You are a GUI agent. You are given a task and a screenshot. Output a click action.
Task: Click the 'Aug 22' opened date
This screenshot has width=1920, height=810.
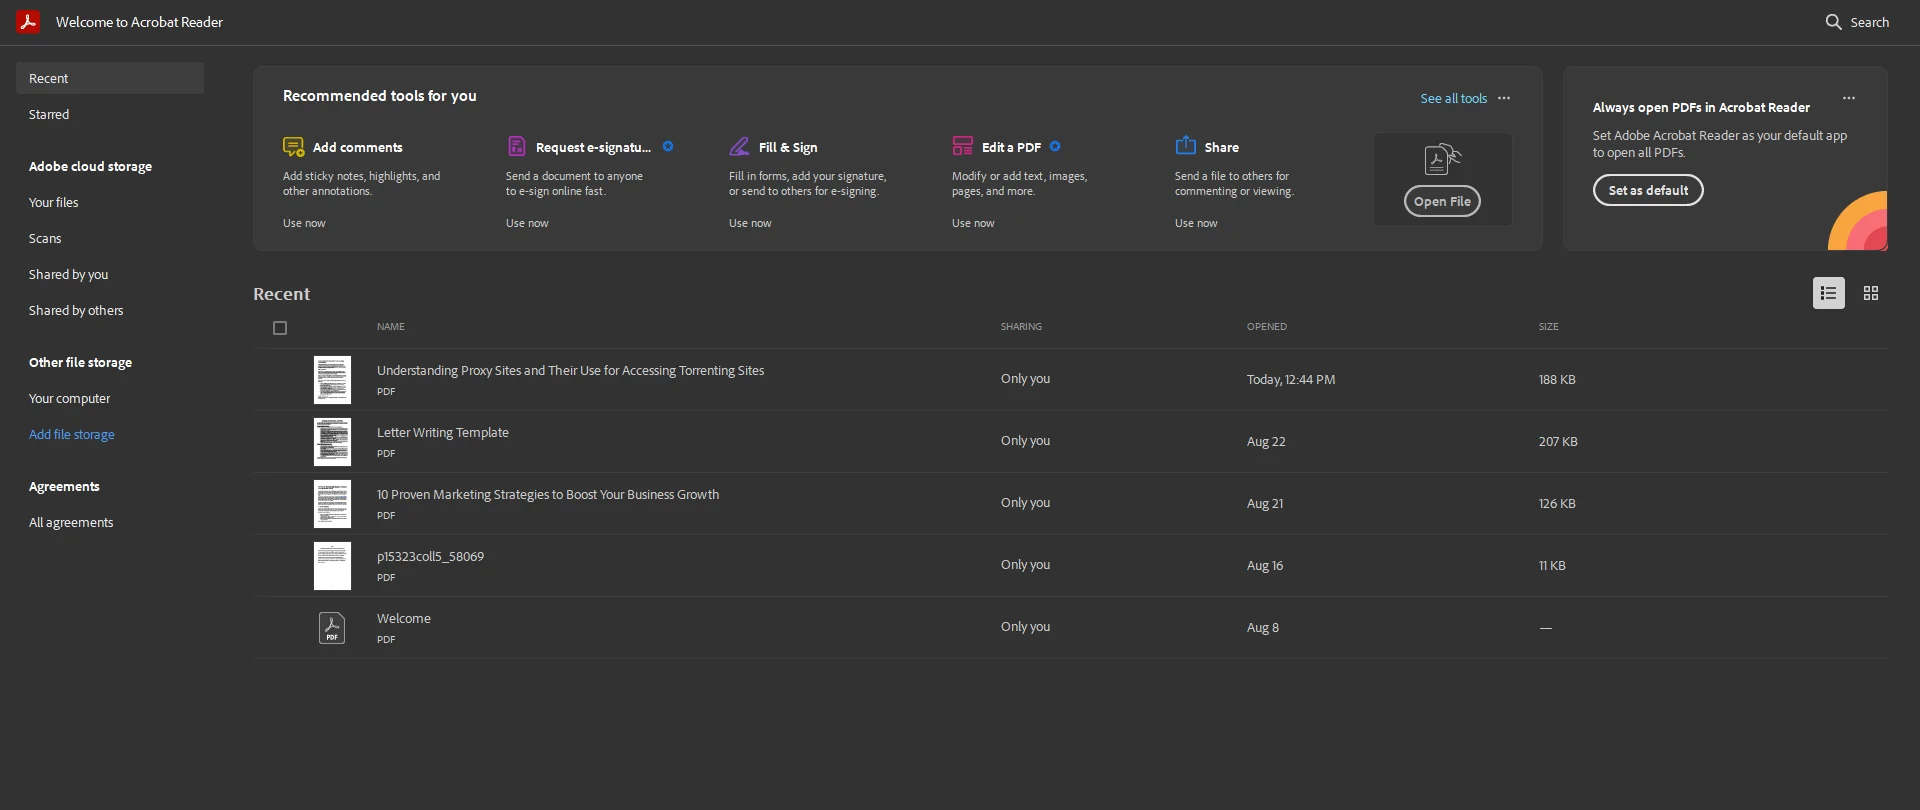[1266, 442]
